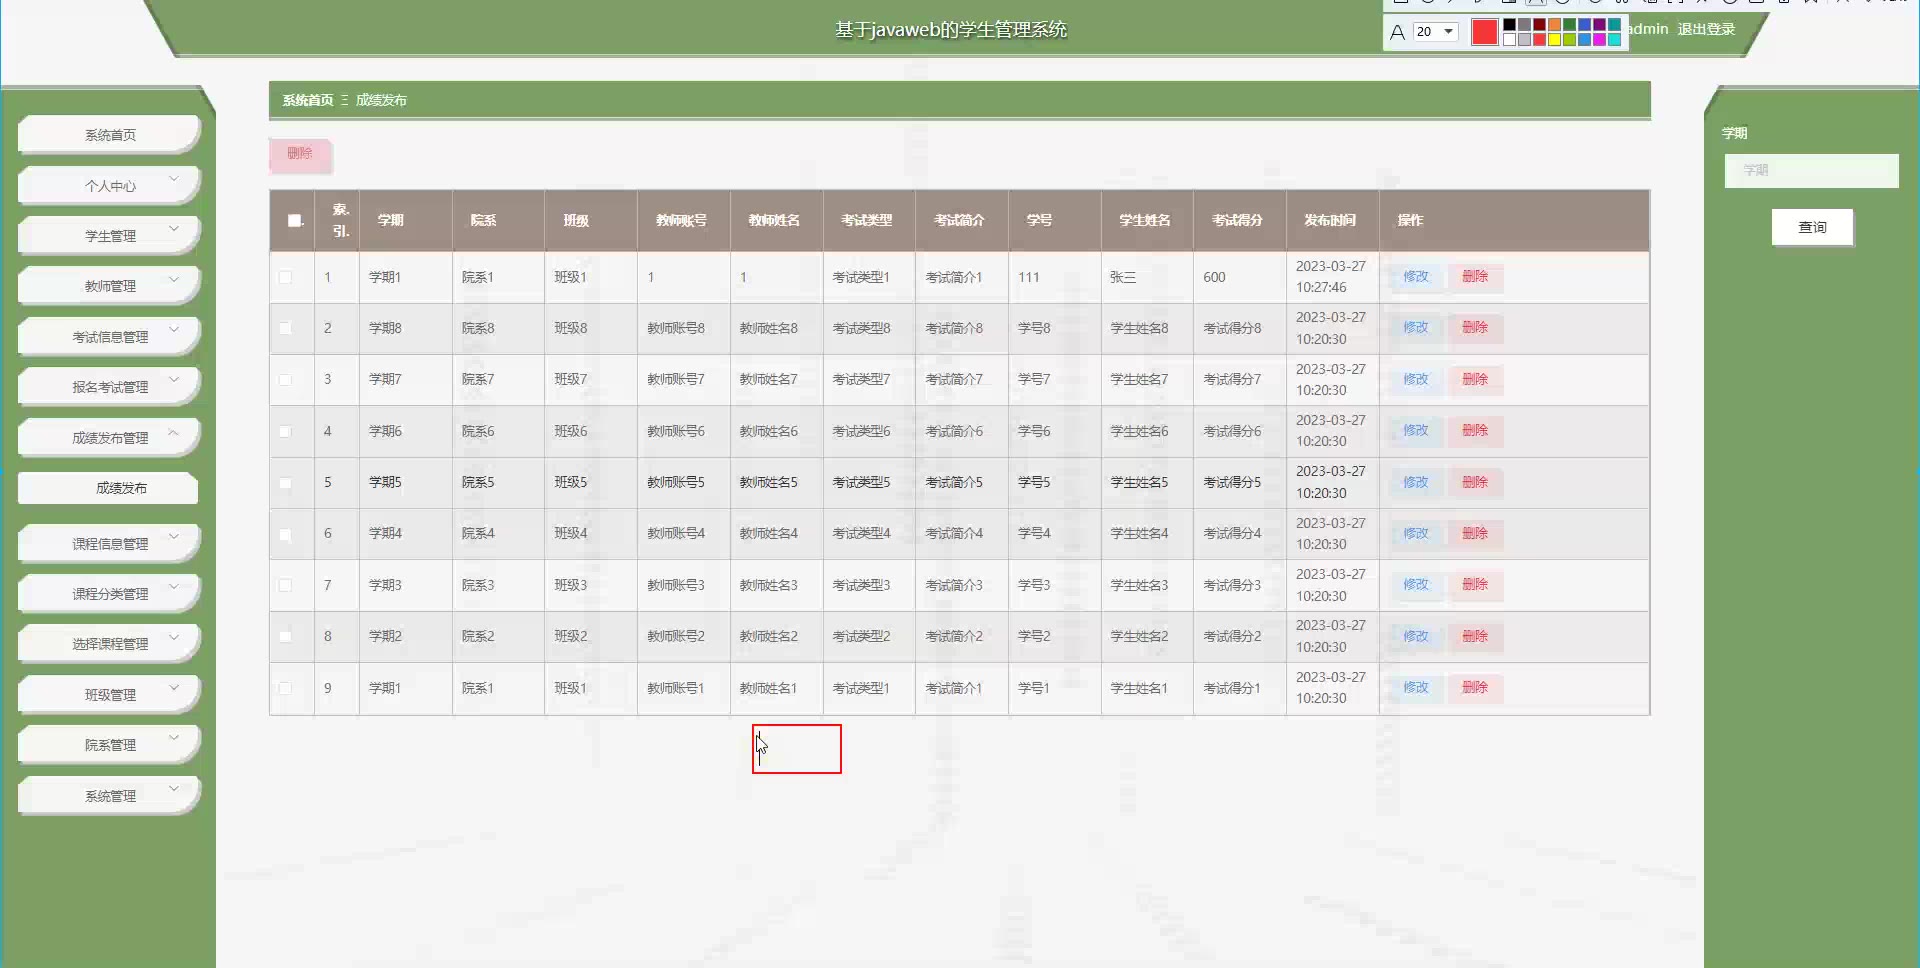Check the checkbox for row 1
The height and width of the screenshot is (968, 1920).
click(x=286, y=277)
